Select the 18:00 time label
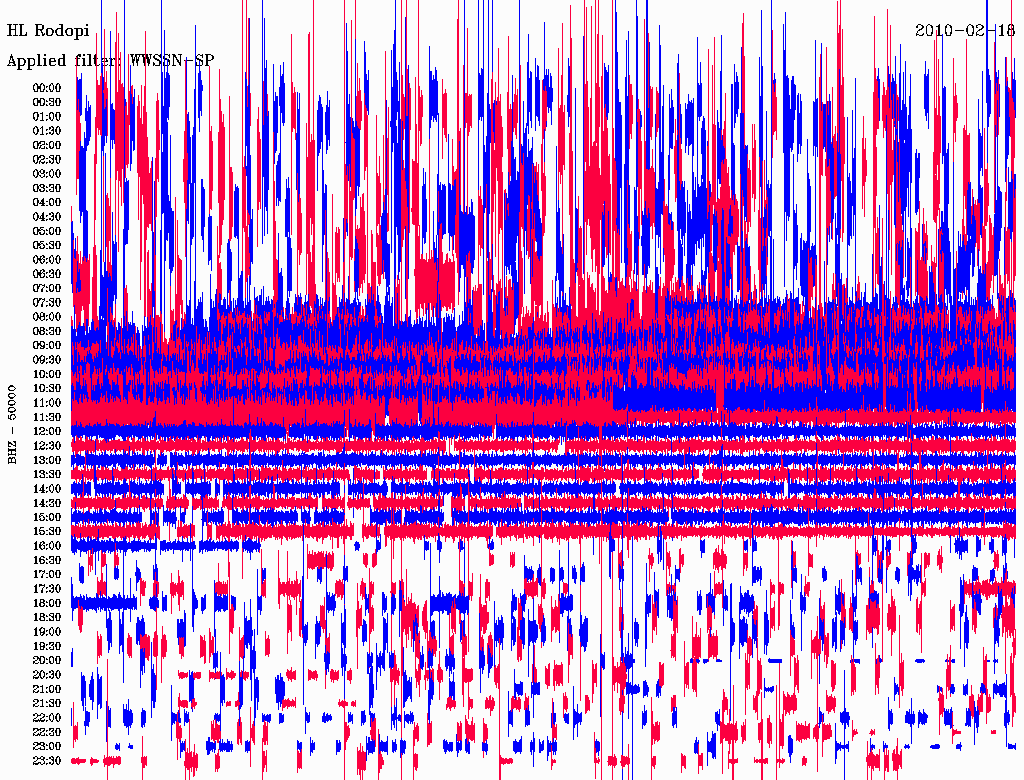 pos(47,604)
